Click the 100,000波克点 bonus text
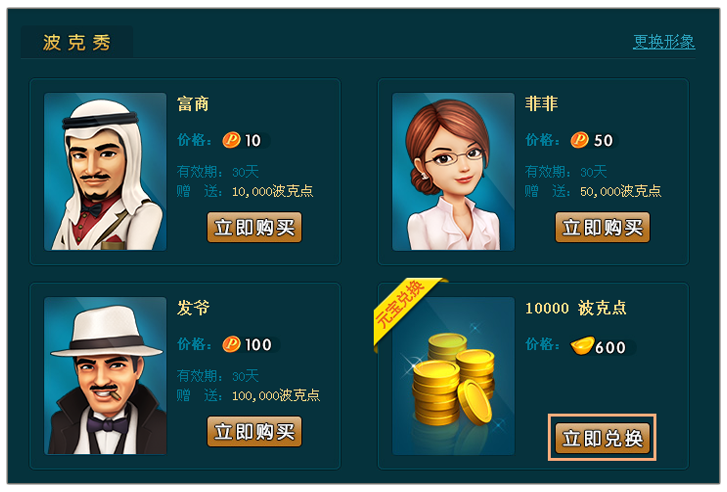This screenshot has height=492, width=727. coord(276,395)
